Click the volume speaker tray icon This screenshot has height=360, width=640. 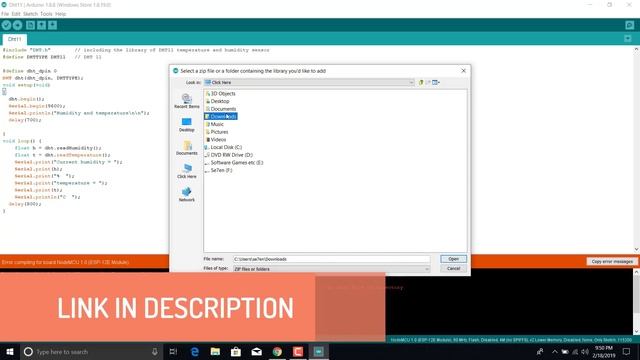(585, 351)
